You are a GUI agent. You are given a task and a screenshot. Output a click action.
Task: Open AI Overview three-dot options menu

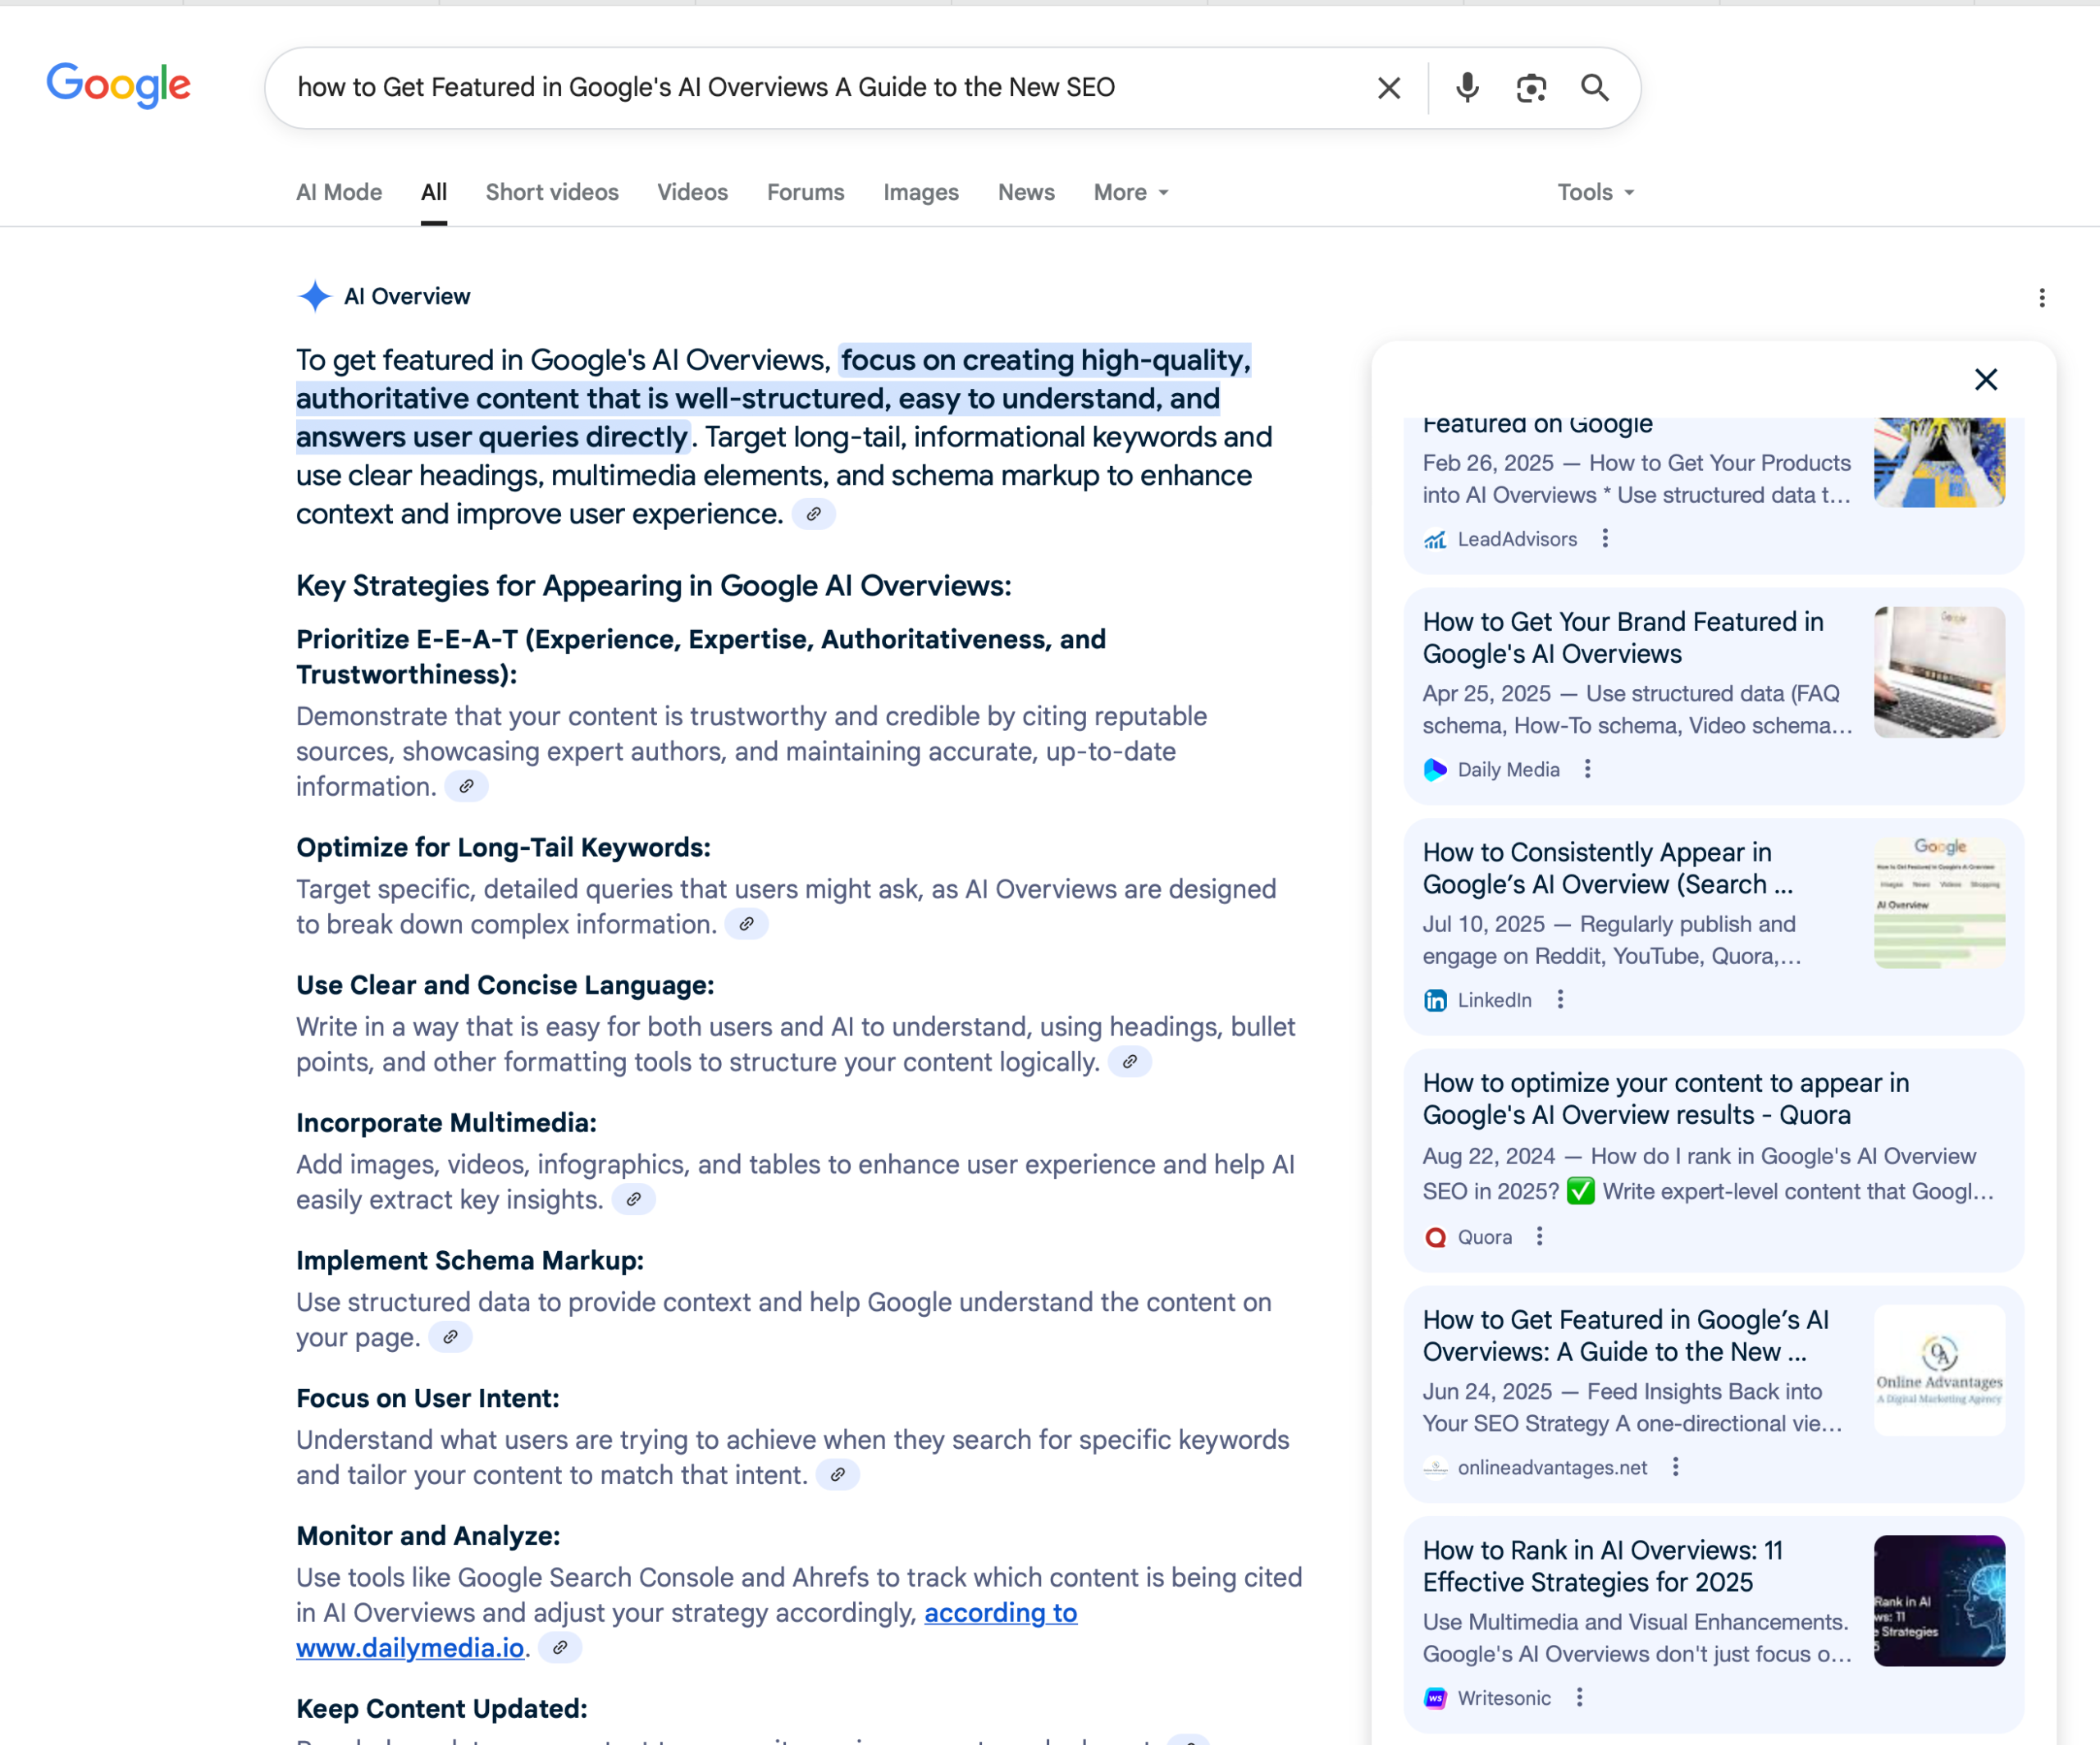tap(2042, 298)
